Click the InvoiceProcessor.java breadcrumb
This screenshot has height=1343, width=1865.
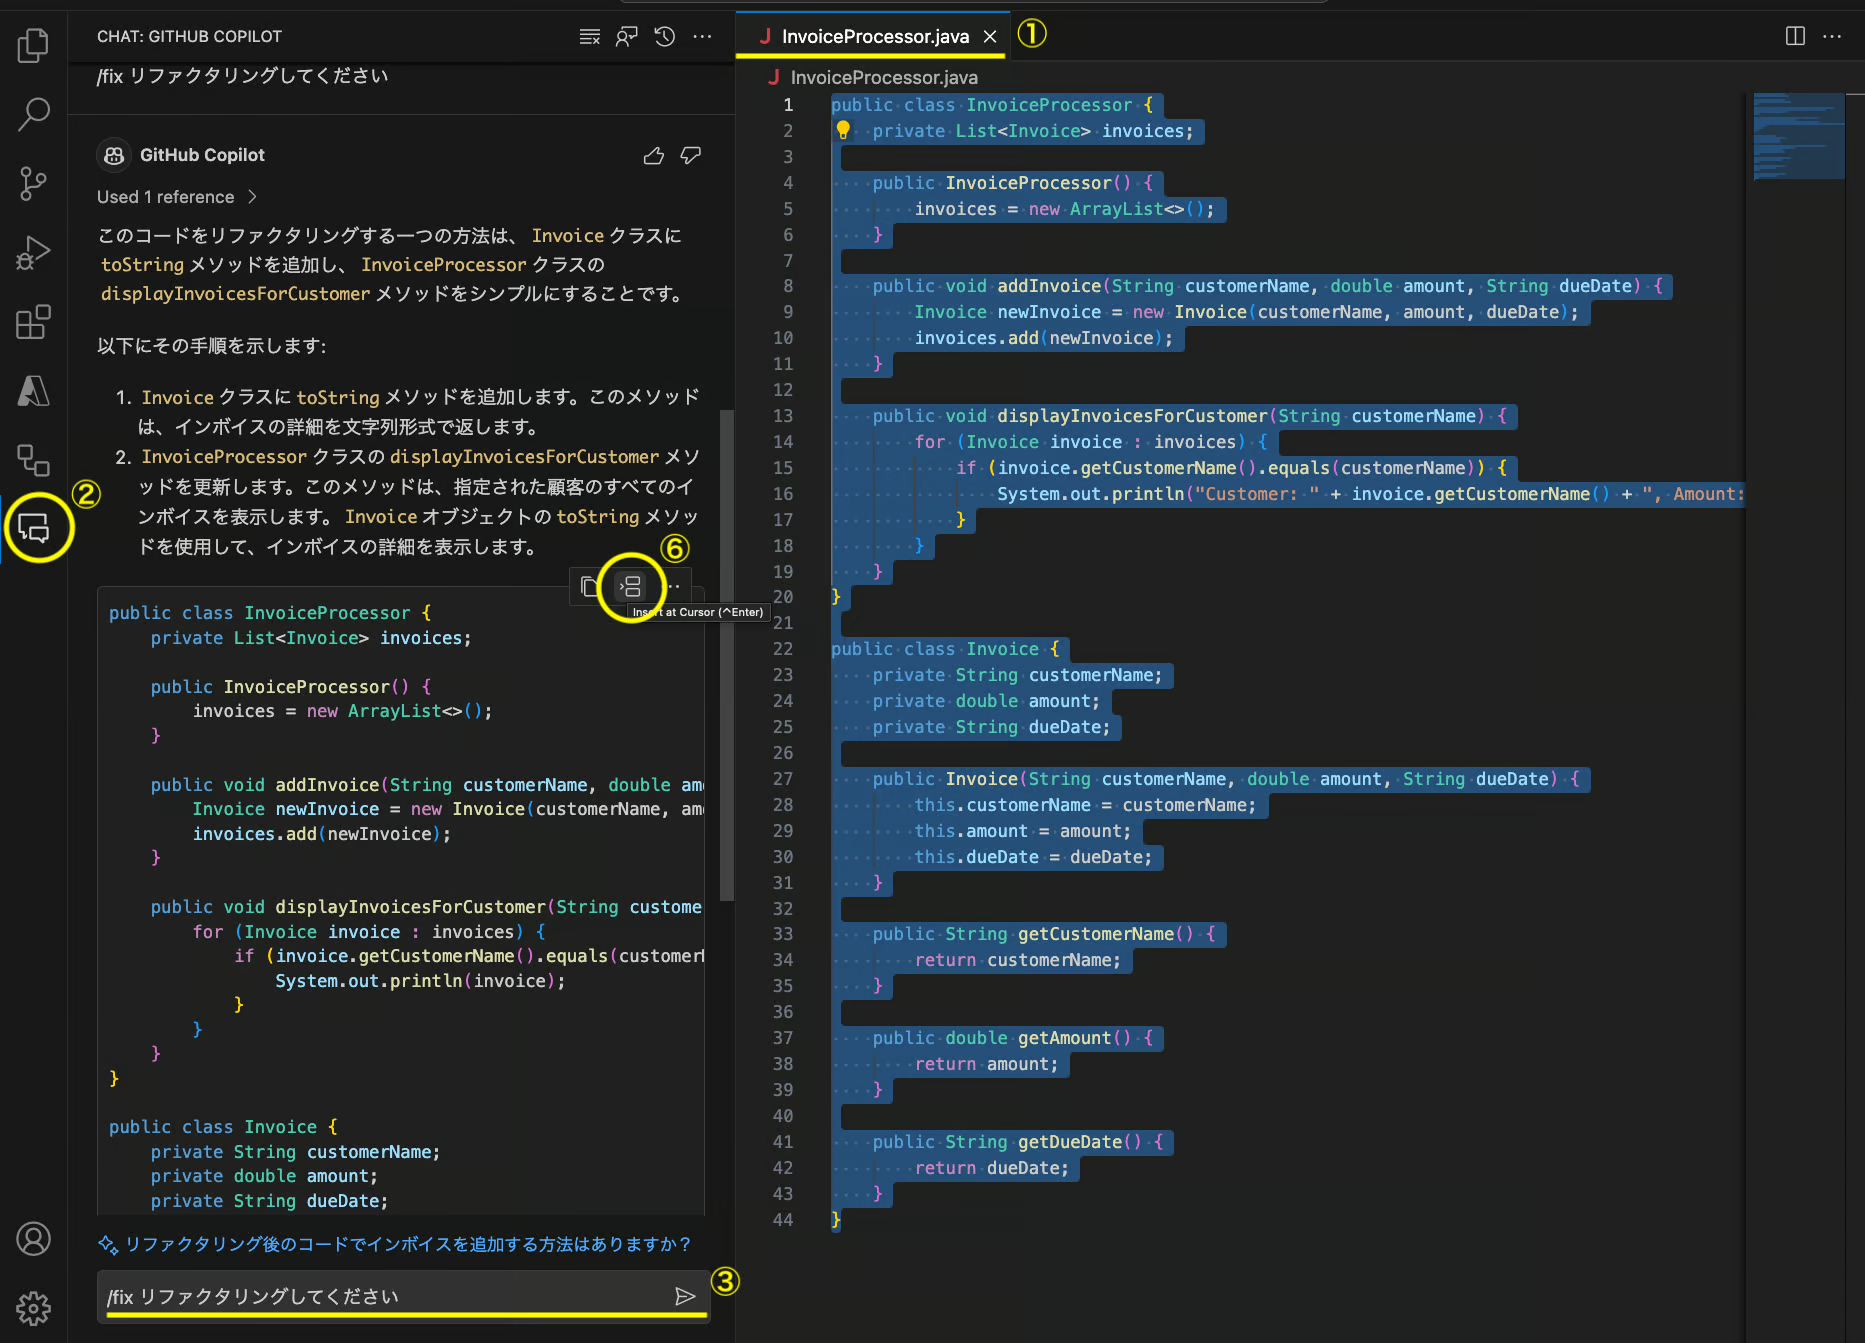884,78
